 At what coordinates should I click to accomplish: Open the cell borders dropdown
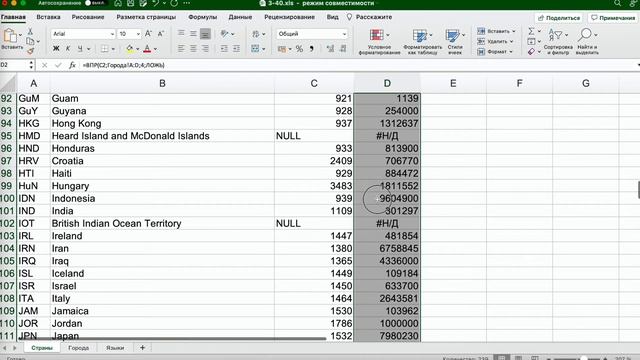point(113,49)
